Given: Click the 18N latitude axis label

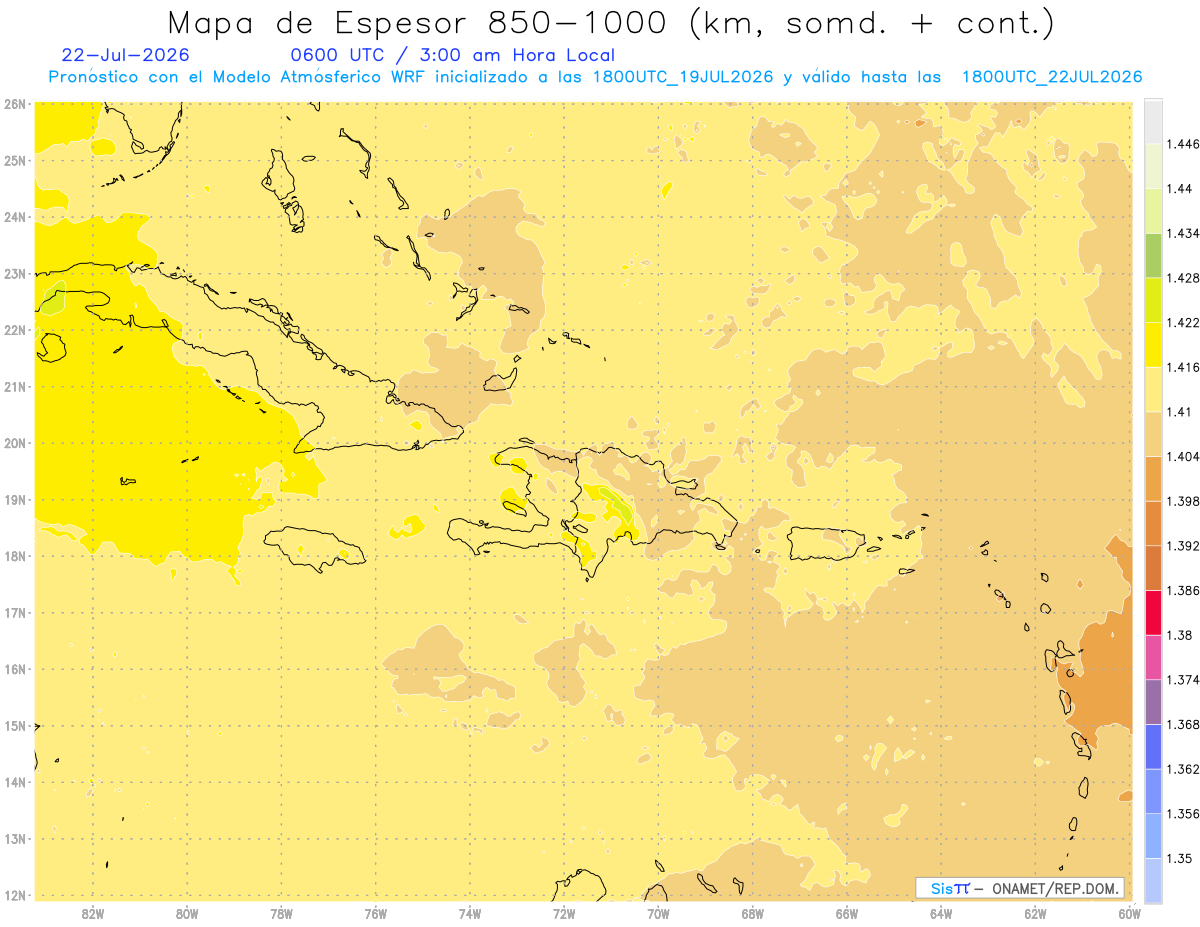Looking at the screenshot, I should tap(14, 556).
